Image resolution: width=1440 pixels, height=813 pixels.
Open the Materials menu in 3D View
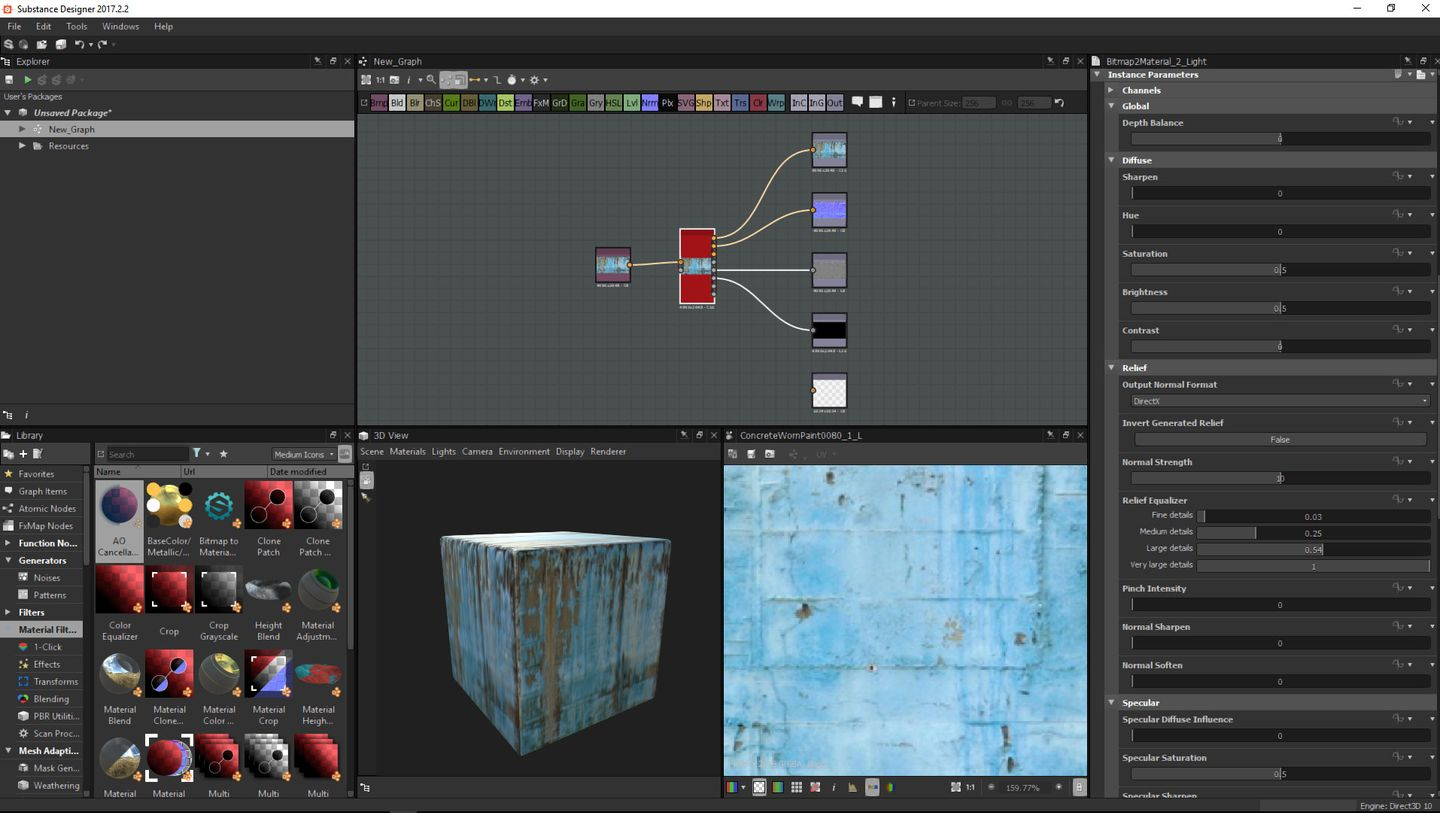click(x=407, y=452)
